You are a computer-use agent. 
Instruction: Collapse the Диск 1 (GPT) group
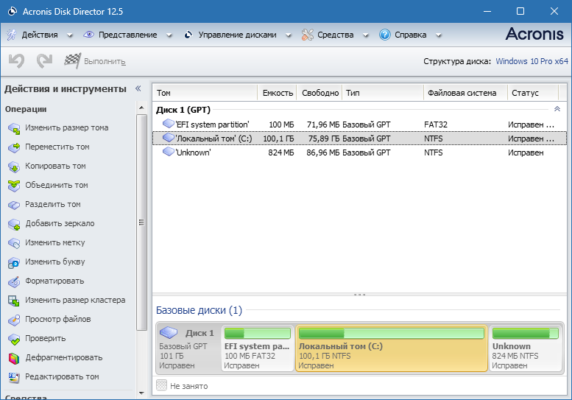[557, 109]
